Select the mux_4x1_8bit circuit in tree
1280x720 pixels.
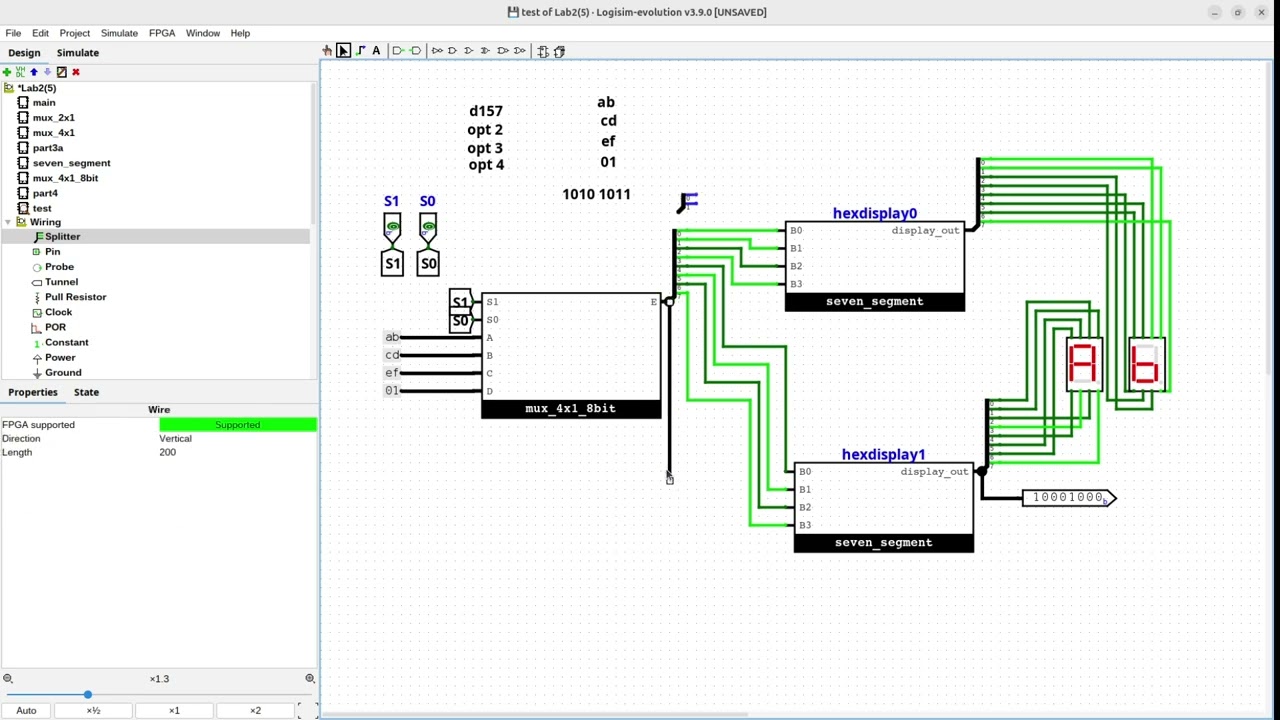[x=65, y=178]
